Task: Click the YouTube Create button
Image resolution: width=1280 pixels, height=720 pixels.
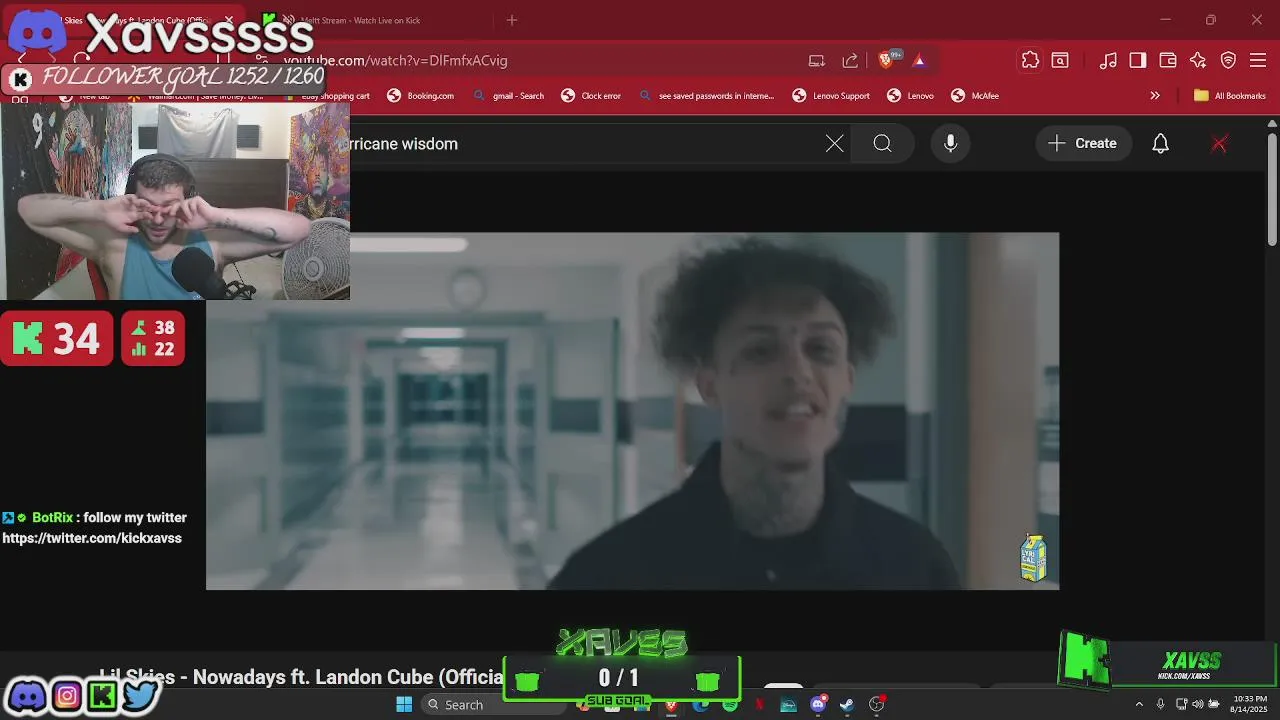Action: [x=1083, y=143]
